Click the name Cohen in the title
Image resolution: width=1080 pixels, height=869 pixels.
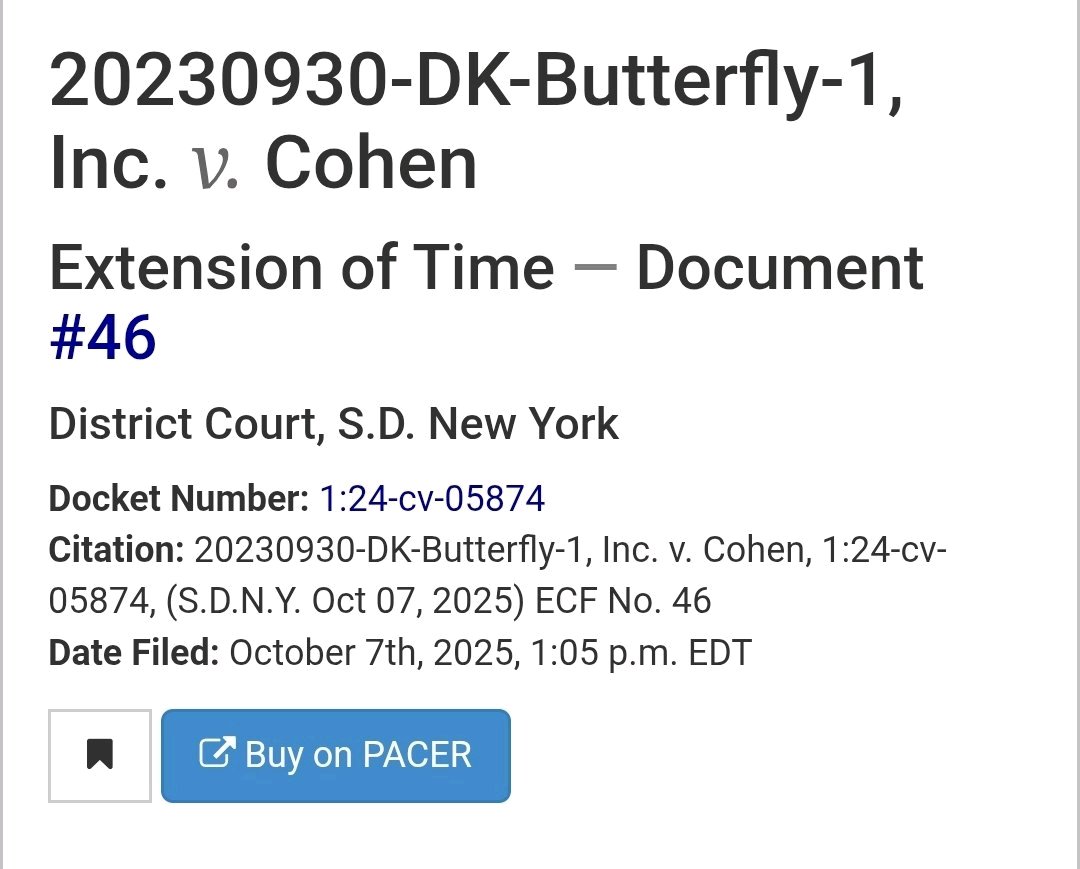coord(371,164)
